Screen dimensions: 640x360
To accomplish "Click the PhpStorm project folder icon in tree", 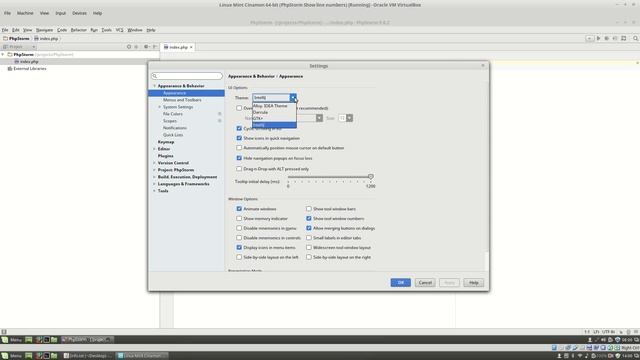I will [x=10, y=54].
